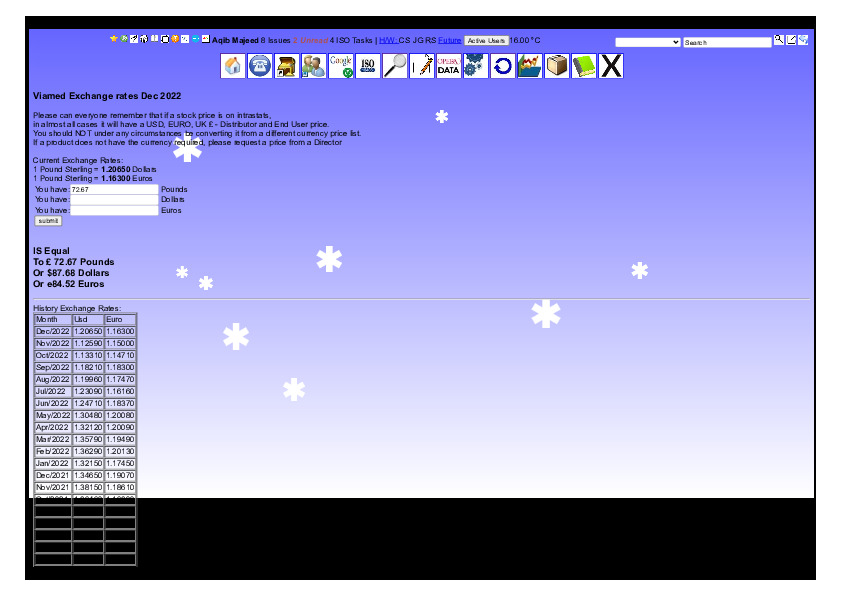This screenshot has width=842, height=595.
Task: Open the Opera Data icon
Action: 449,66
